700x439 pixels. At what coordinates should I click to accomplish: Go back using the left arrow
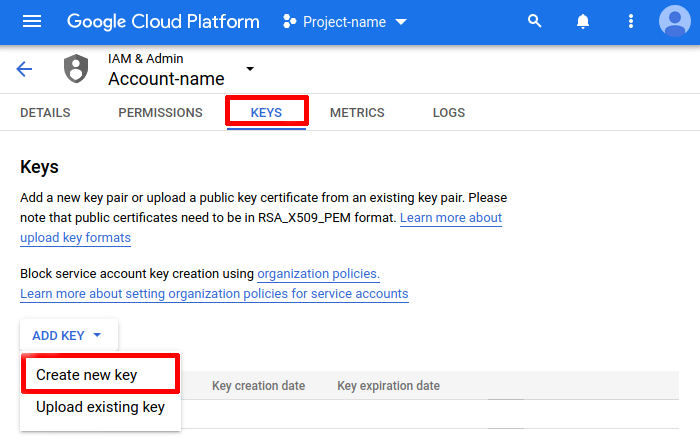24,69
